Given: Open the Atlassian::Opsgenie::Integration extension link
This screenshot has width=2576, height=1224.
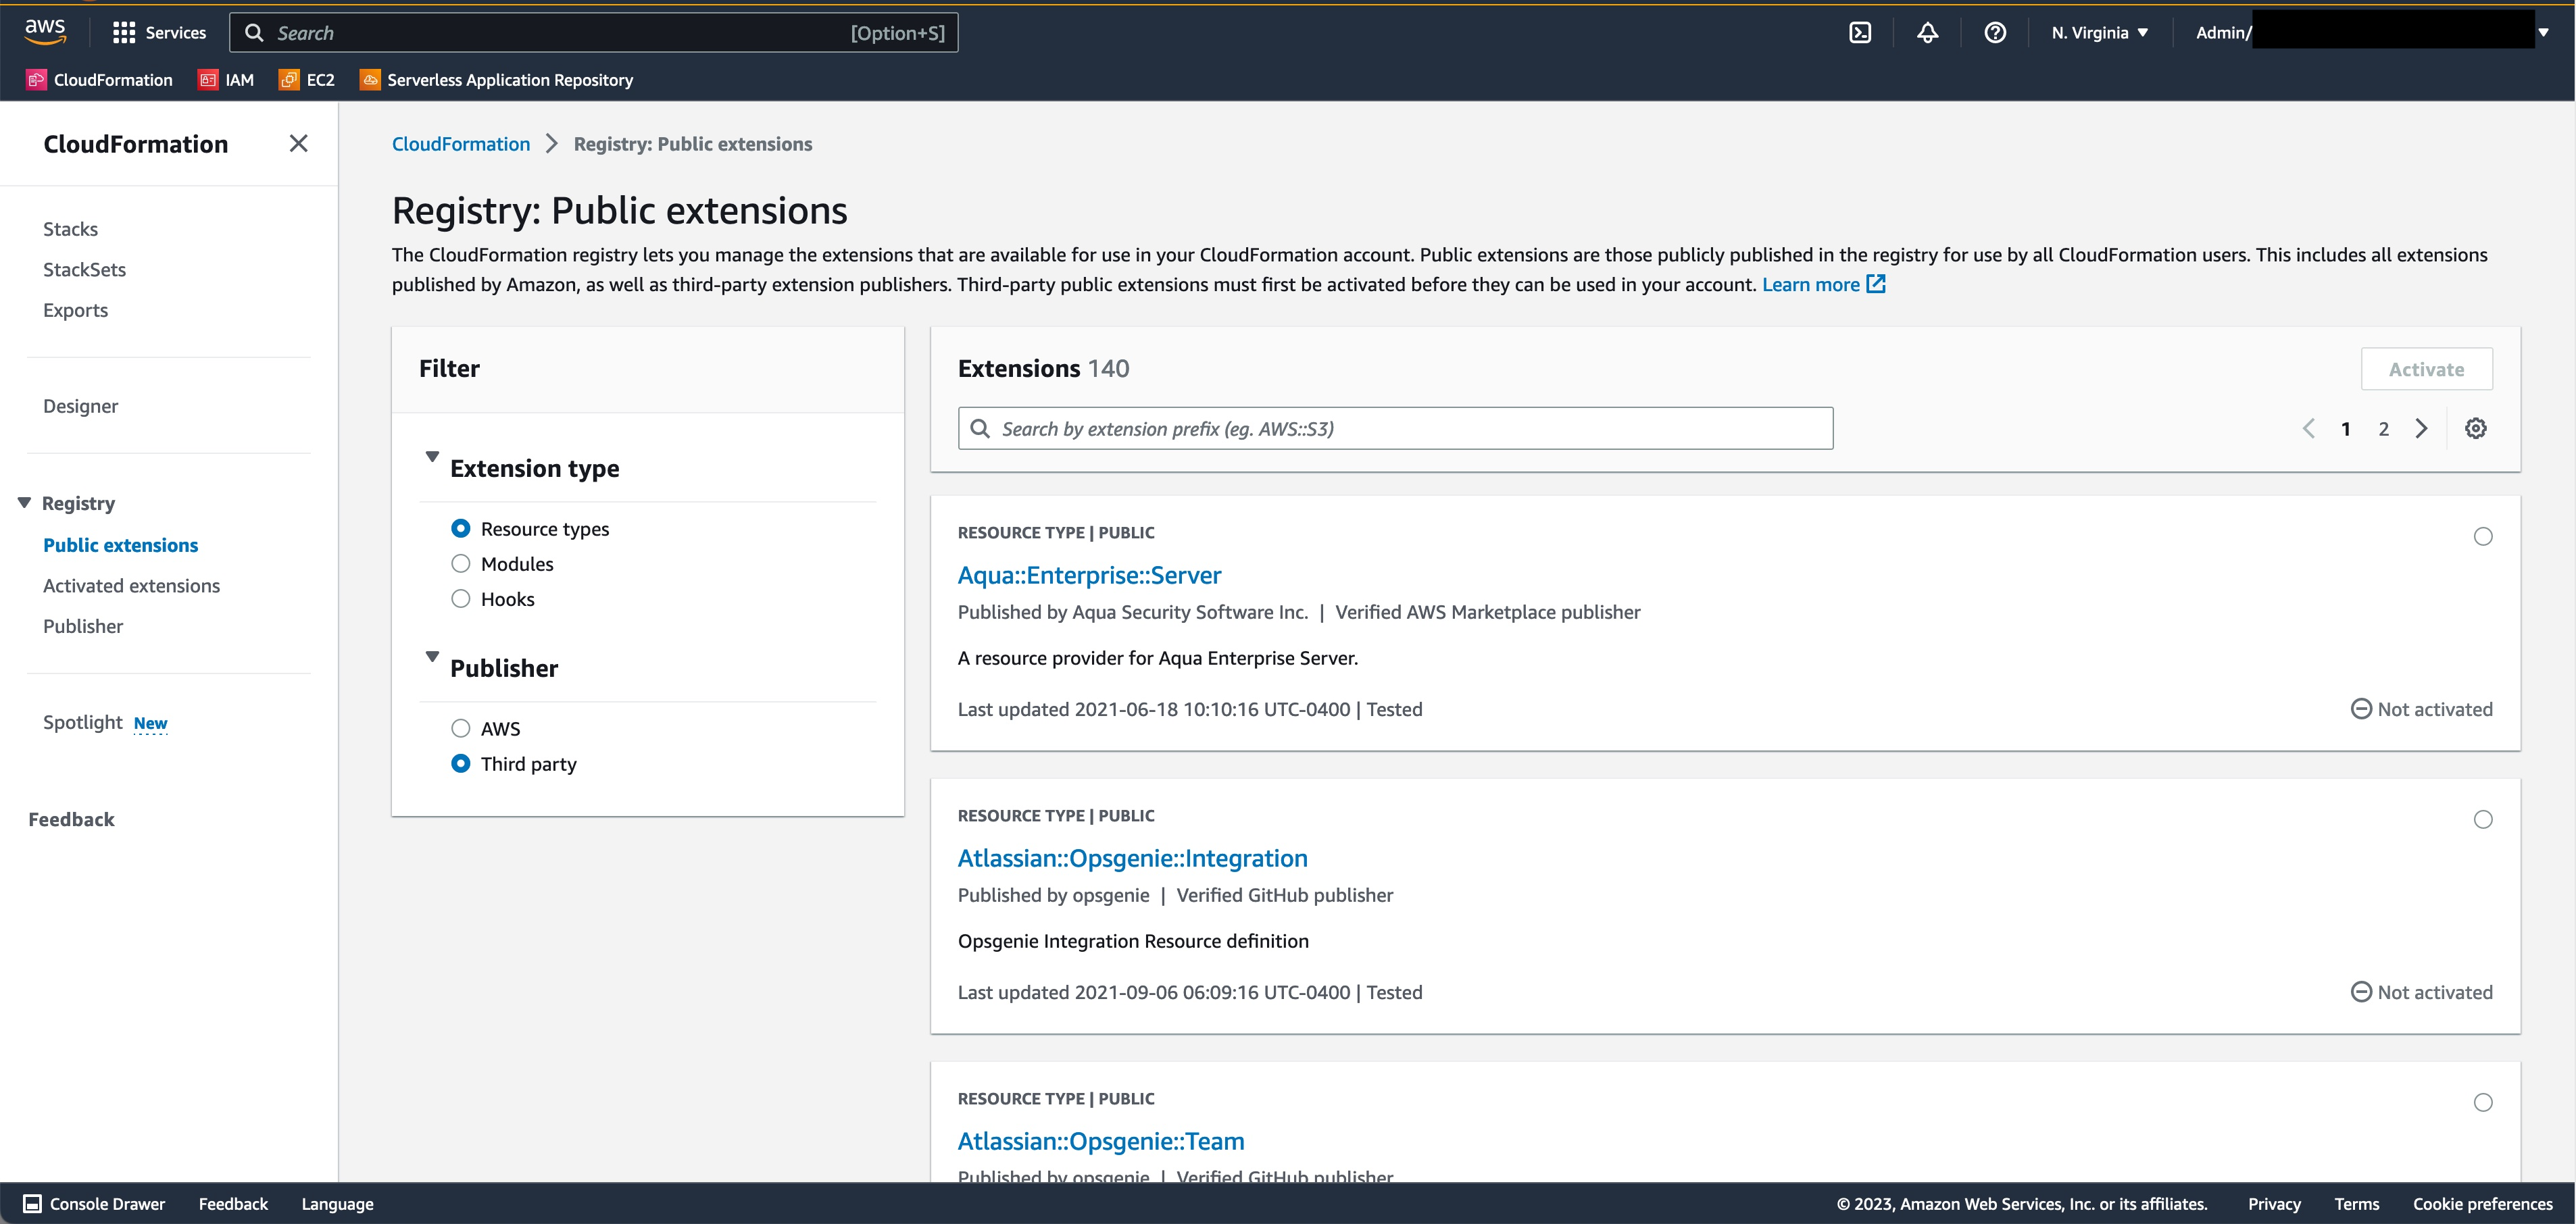Looking at the screenshot, I should [x=1132, y=858].
